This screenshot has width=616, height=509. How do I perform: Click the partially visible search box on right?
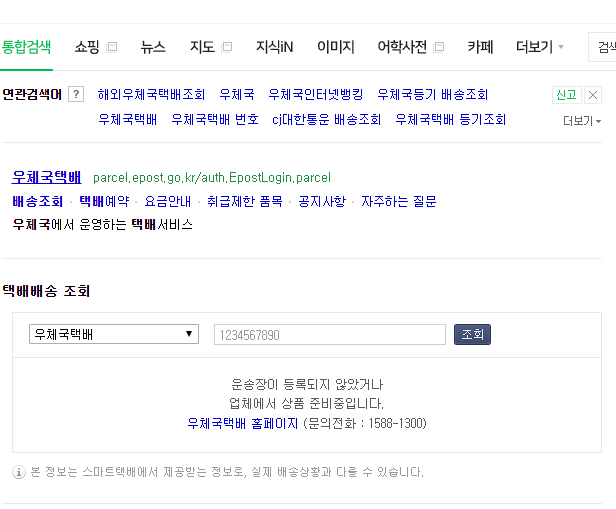pos(602,47)
